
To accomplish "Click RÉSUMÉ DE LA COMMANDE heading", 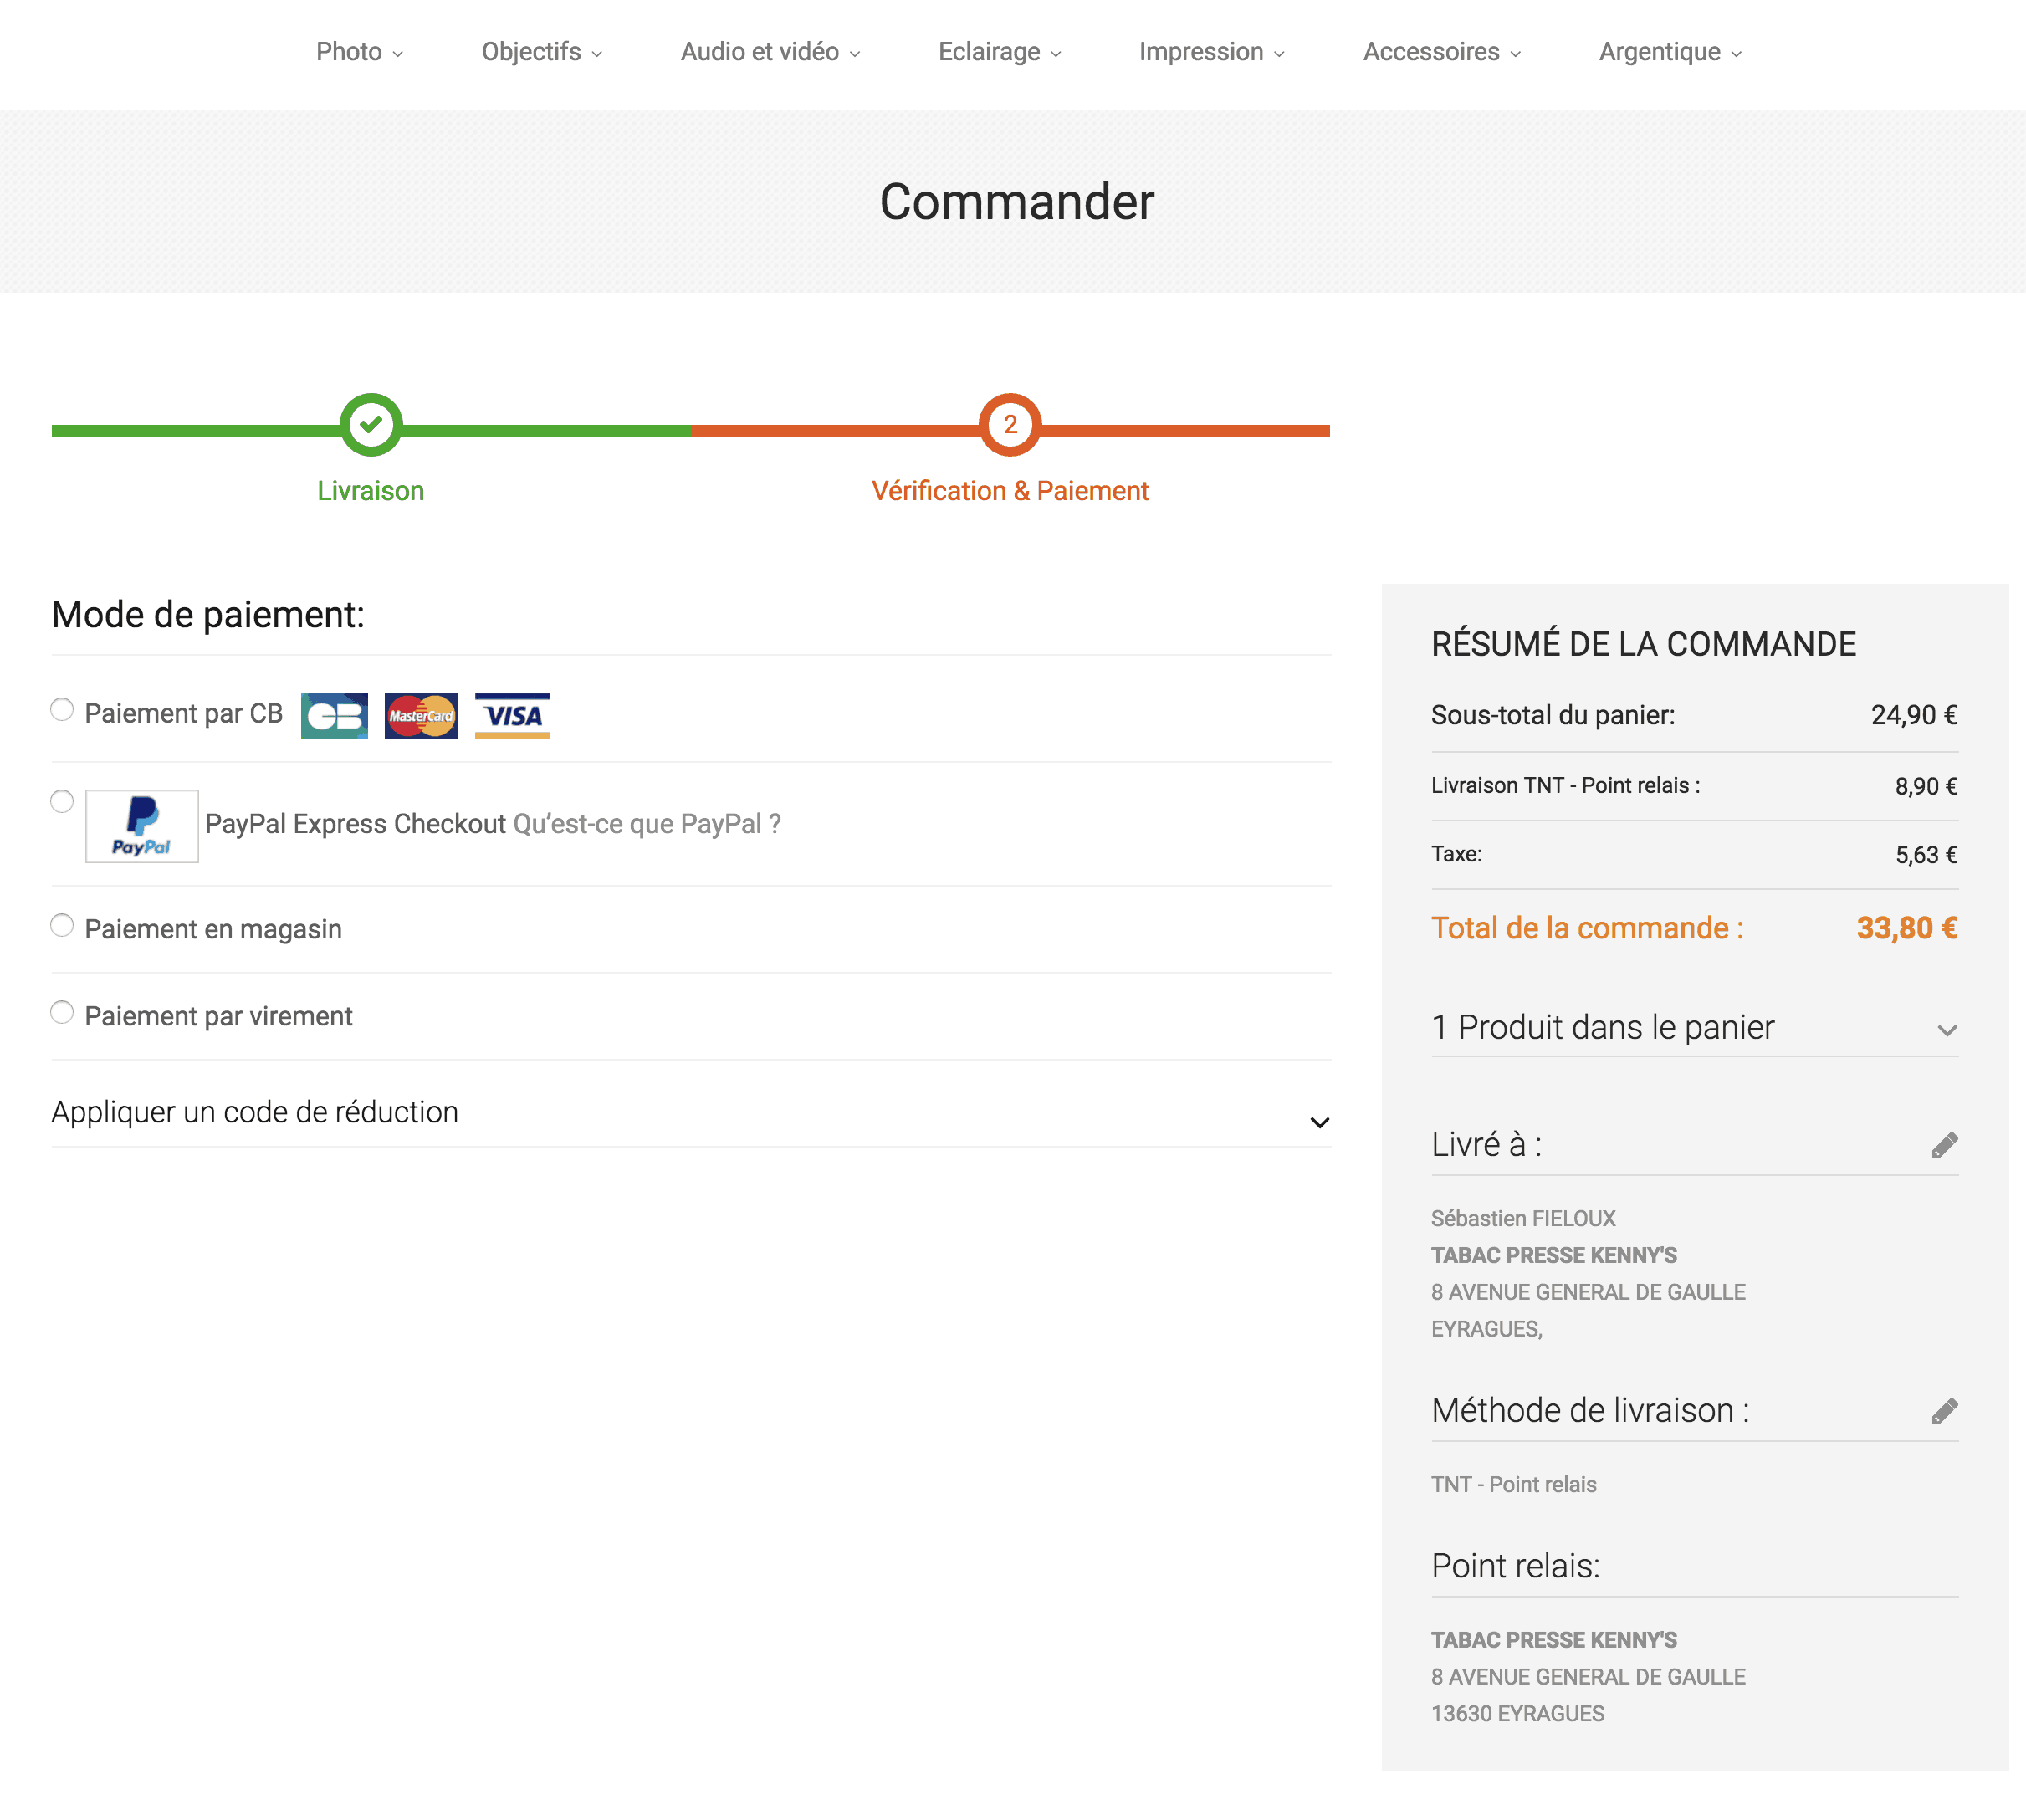I will tap(1643, 644).
